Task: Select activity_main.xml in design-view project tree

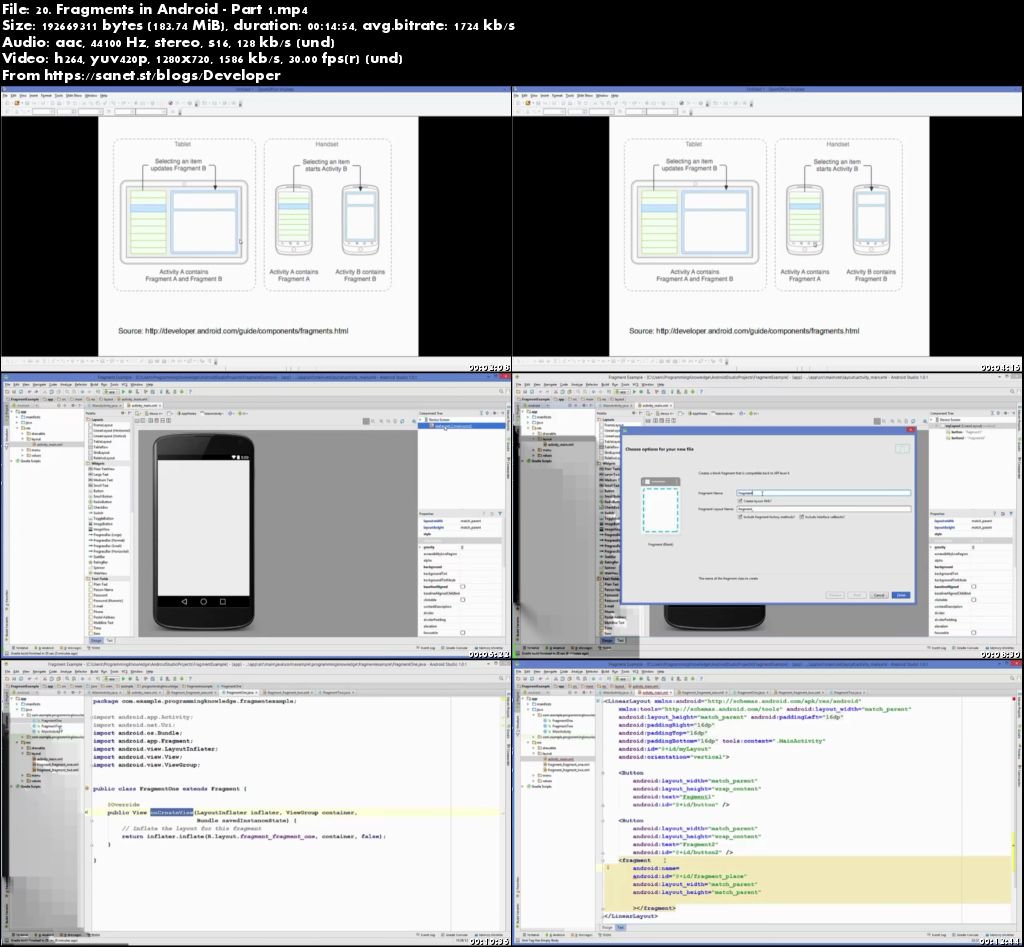Action: click(48, 444)
